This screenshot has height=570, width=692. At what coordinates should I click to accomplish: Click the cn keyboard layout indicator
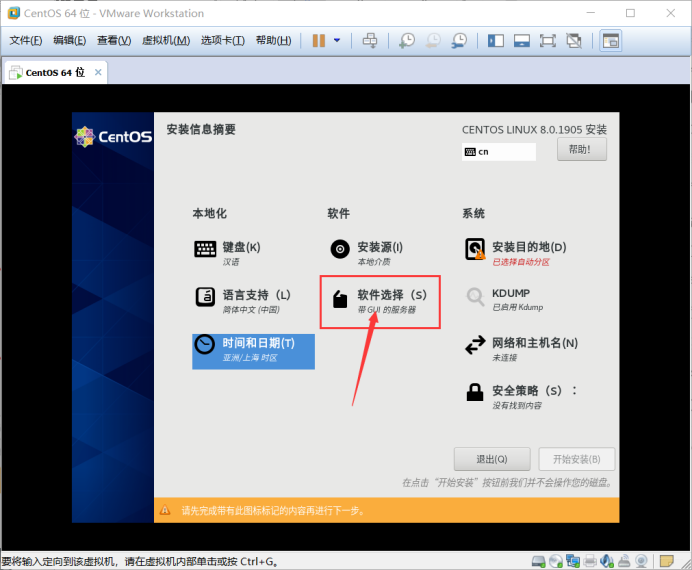(x=499, y=152)
